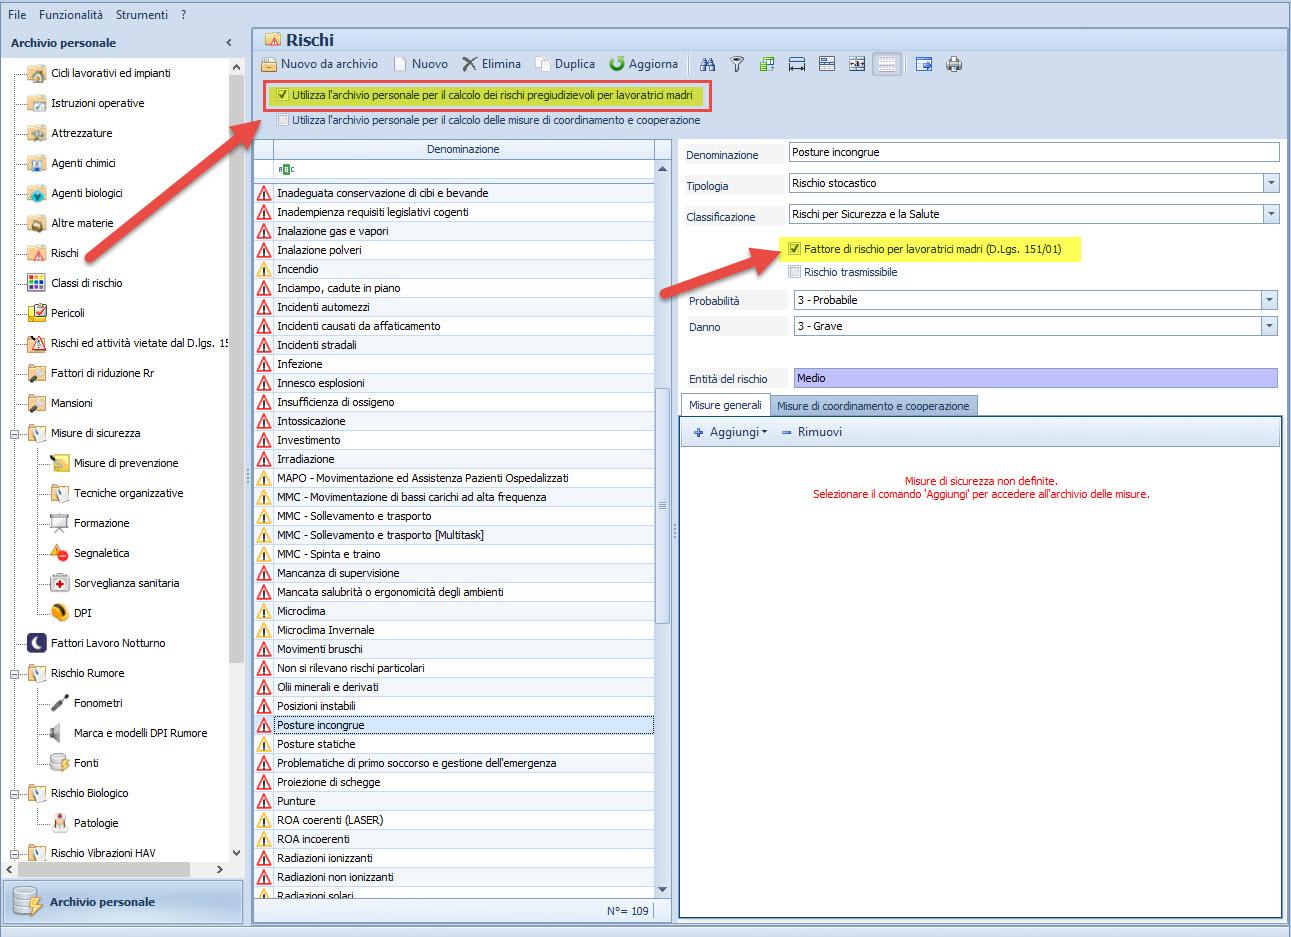
Task: Open the ? help menu
Action: pyautogui.click(x=184, y=15)
